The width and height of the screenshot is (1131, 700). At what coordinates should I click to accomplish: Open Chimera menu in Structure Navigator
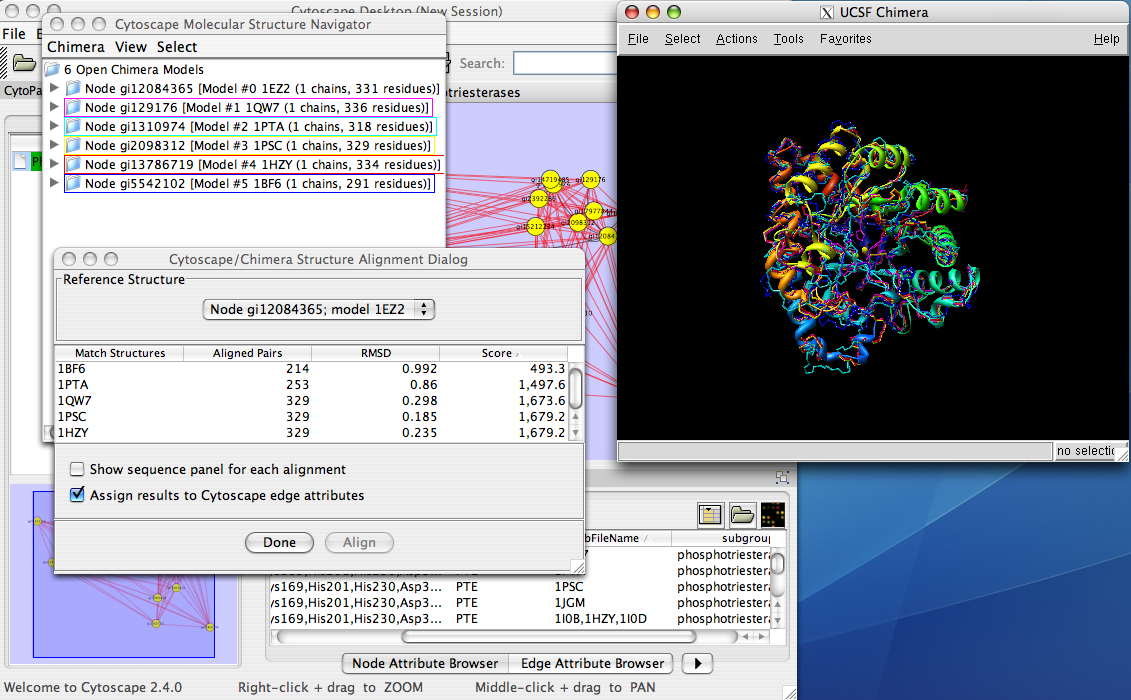(76, 47)
